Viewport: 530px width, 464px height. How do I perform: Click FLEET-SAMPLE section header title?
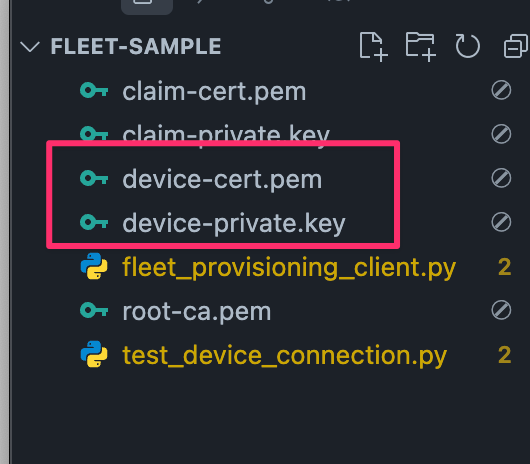pos(136,46)
